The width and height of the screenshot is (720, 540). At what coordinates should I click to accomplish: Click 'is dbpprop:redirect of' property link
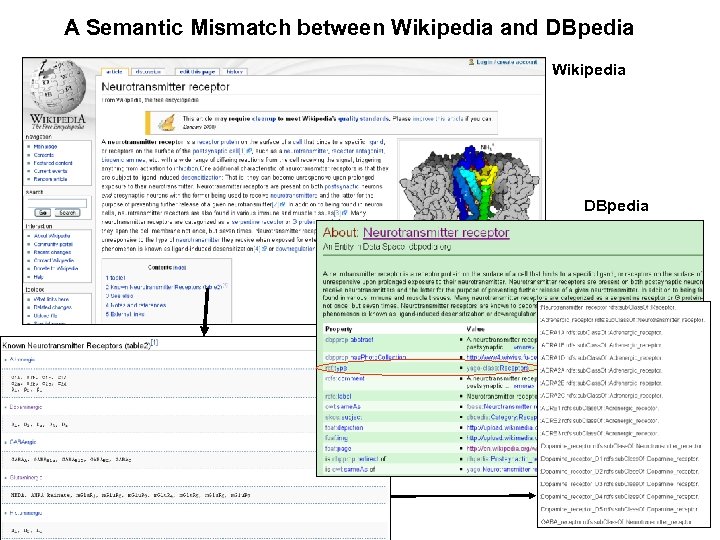355,459
